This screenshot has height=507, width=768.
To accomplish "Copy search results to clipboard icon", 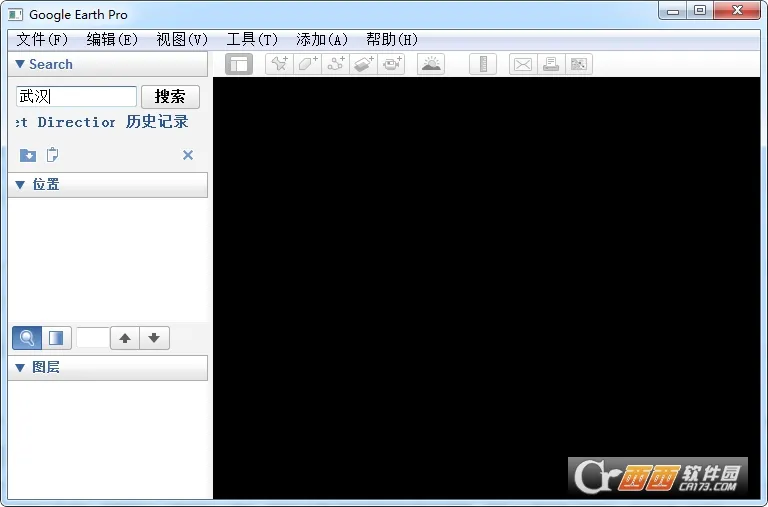I will (52, 155).
